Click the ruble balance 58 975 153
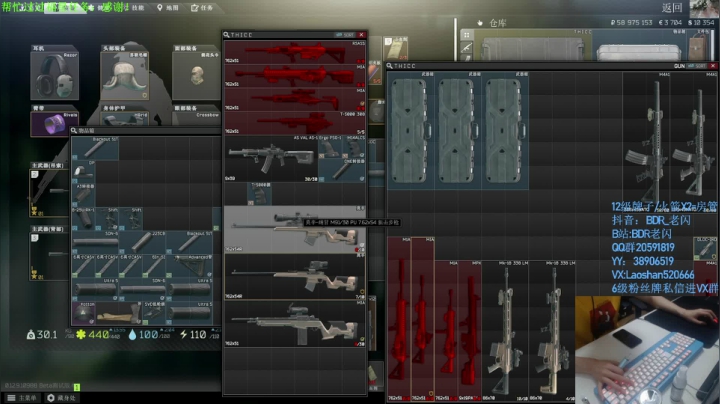The image size is (720, 404). point(631,22)
